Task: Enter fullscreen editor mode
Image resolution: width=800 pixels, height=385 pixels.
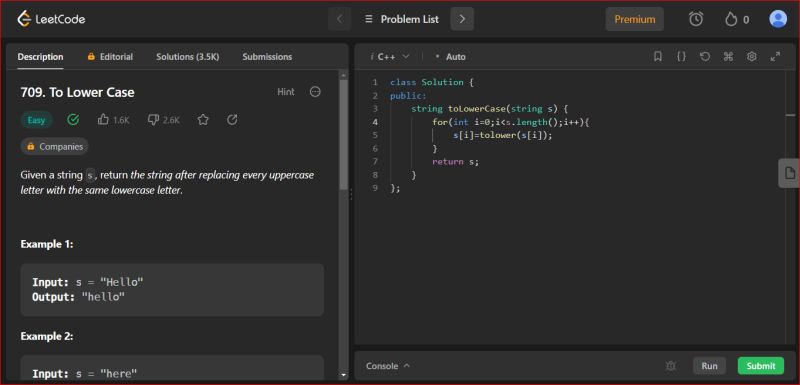Action: point(775,57)
